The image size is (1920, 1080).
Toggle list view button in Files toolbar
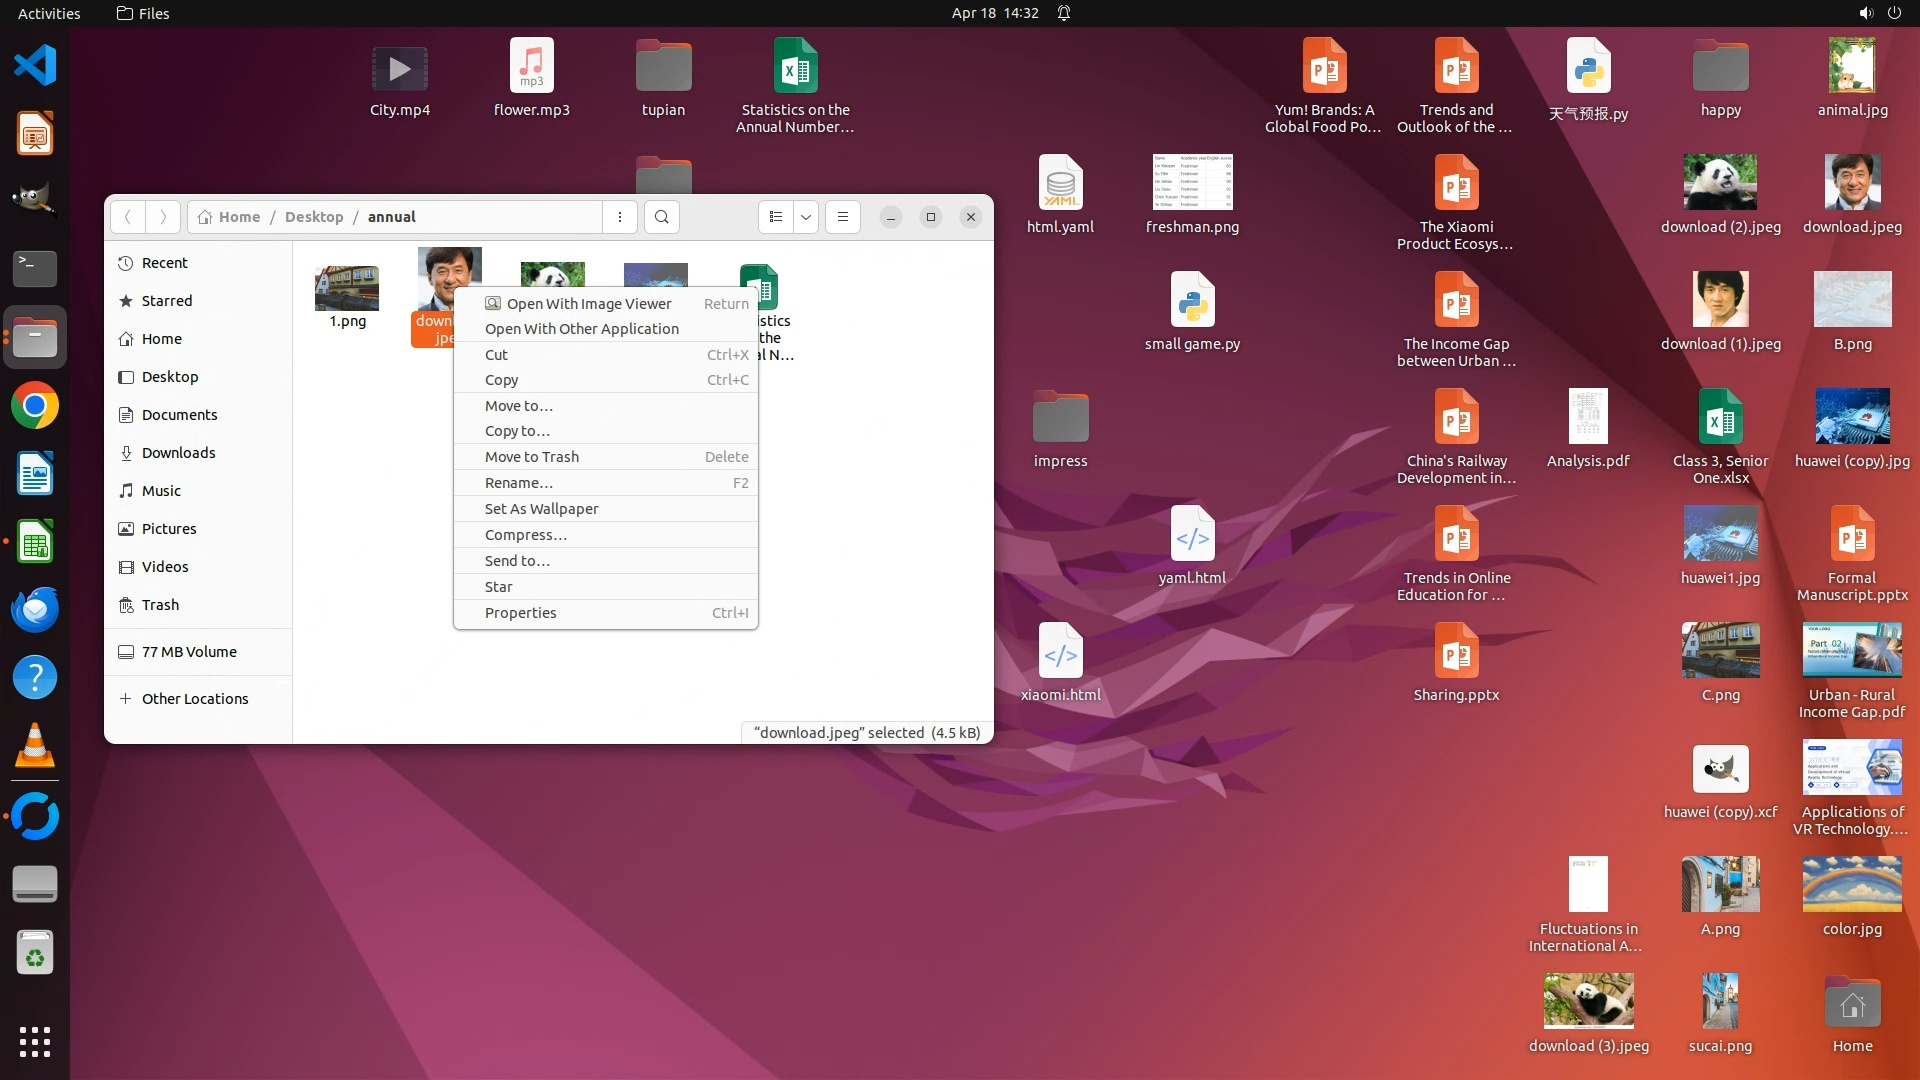click(x=776, y=217)
